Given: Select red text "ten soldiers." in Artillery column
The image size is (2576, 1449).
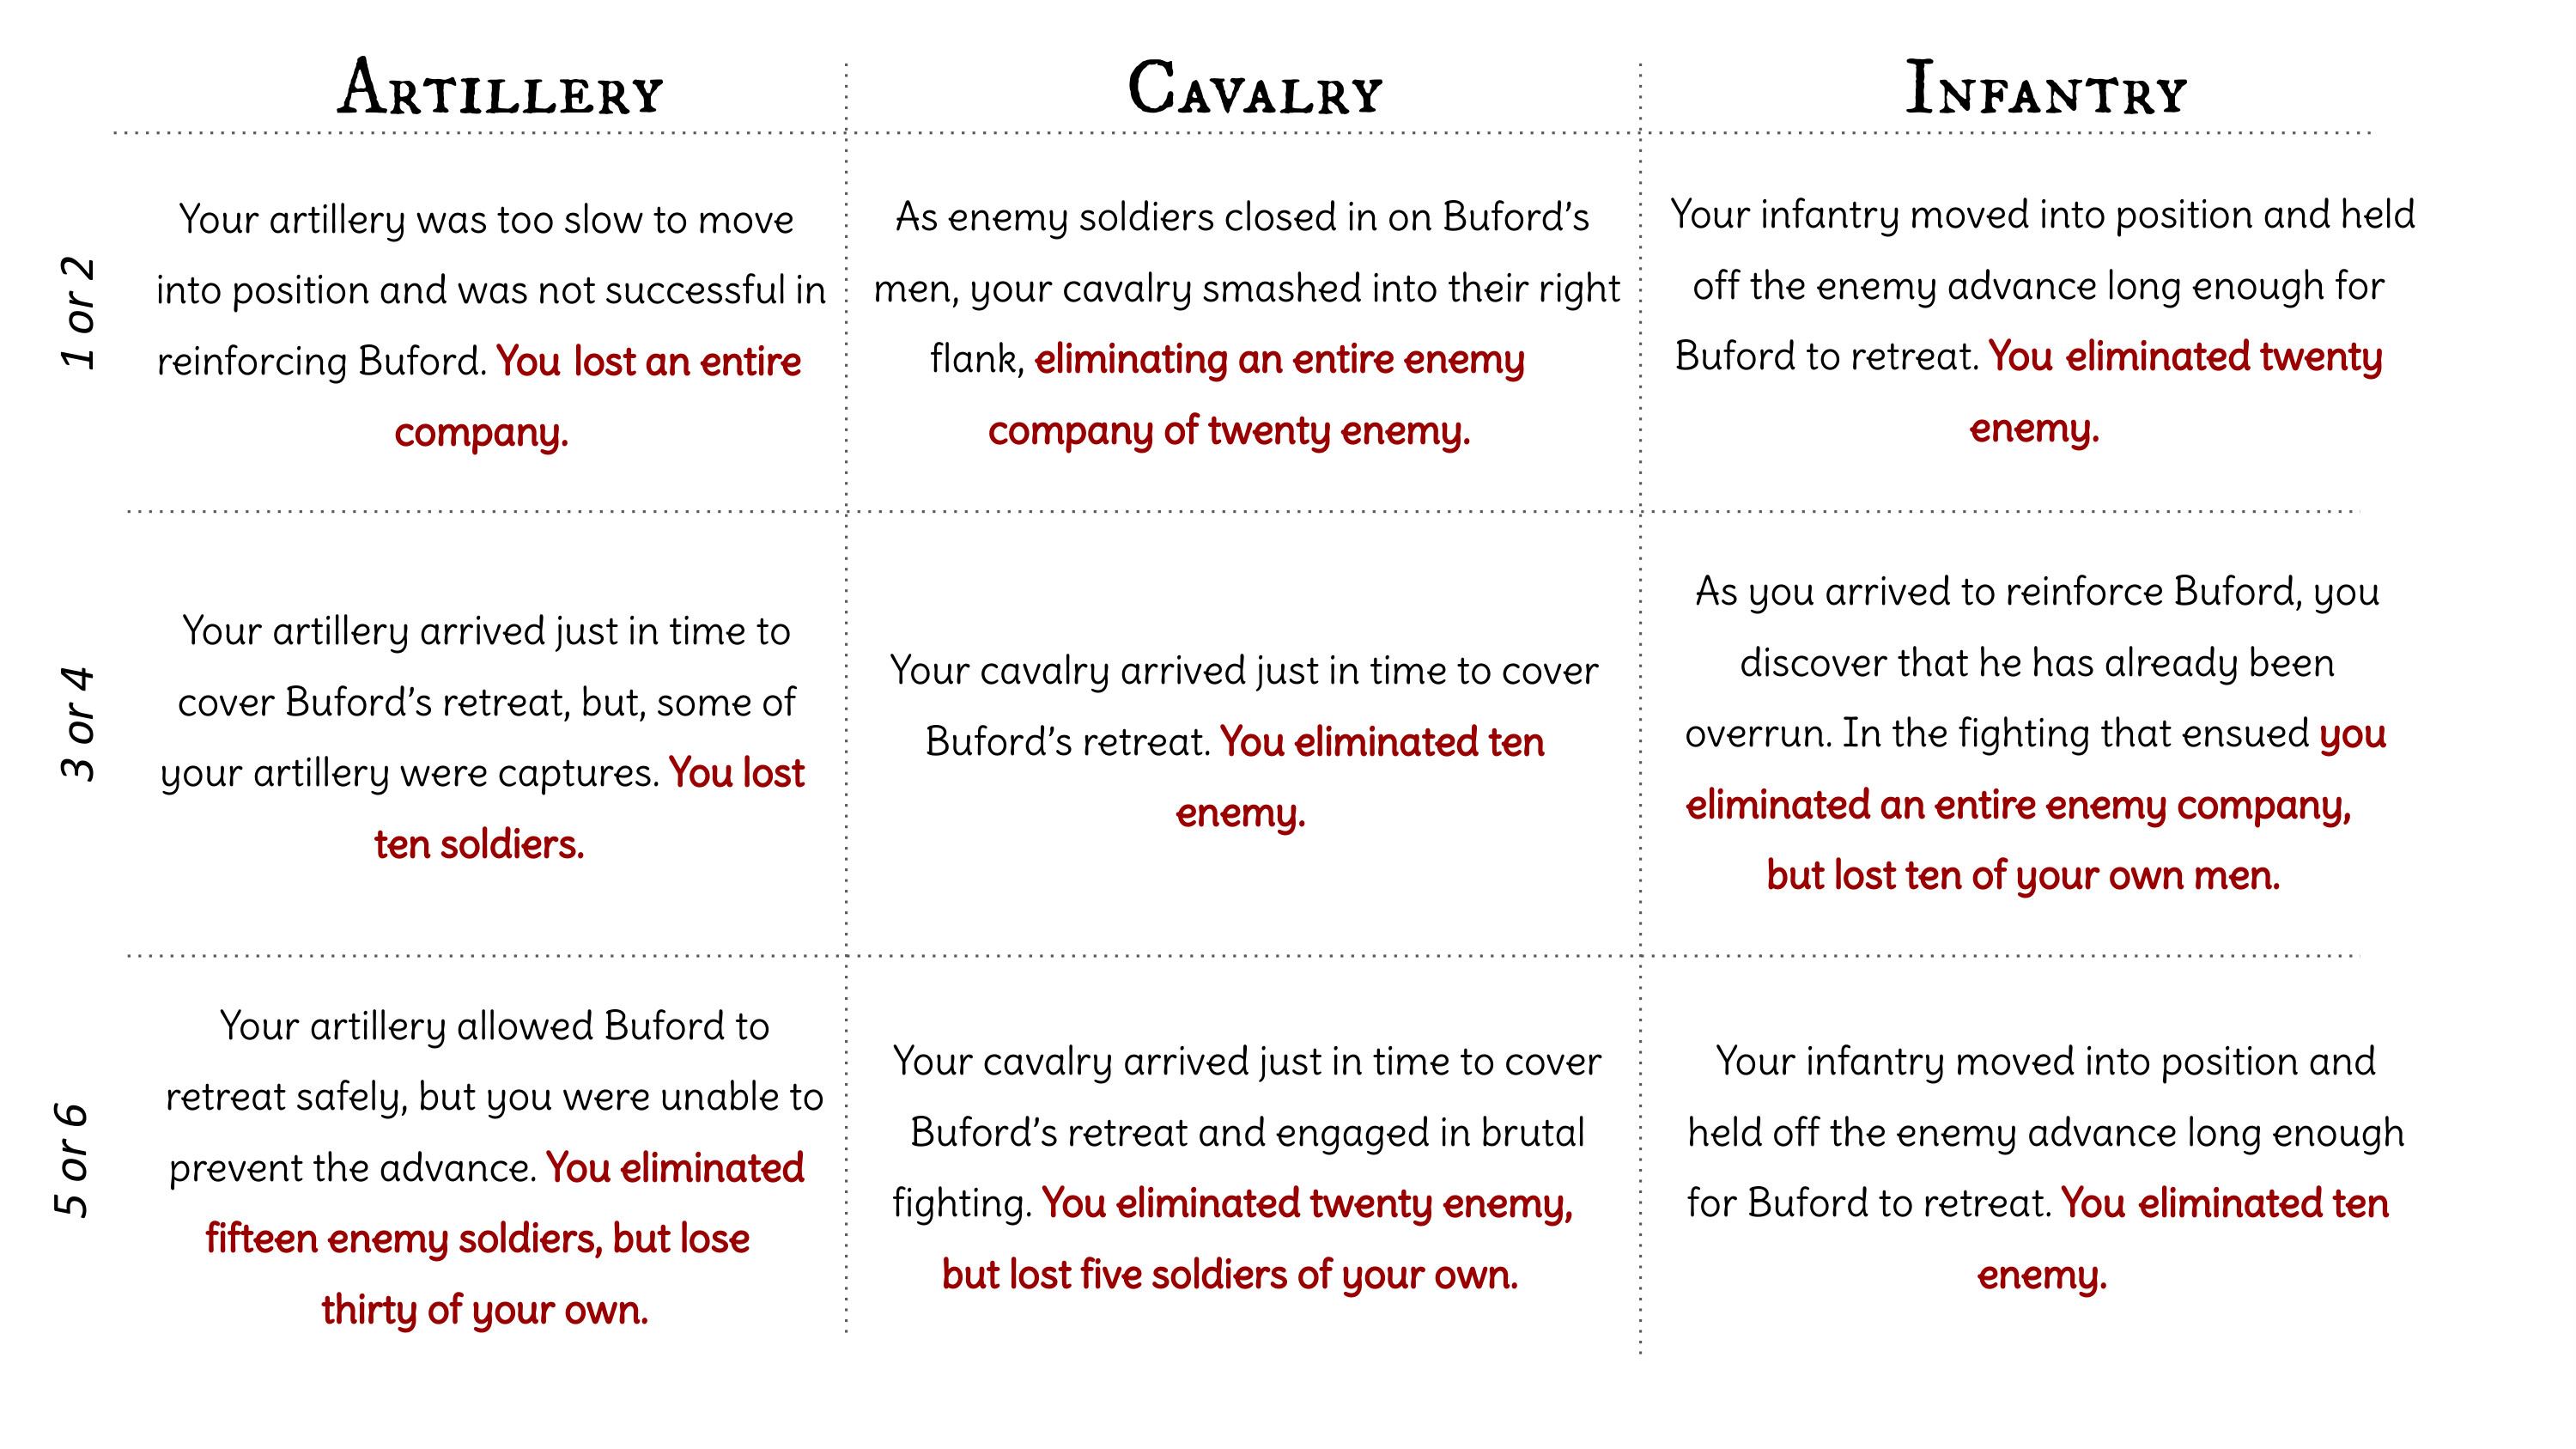Looking at the screenshot, I should (x=479, y=845).
